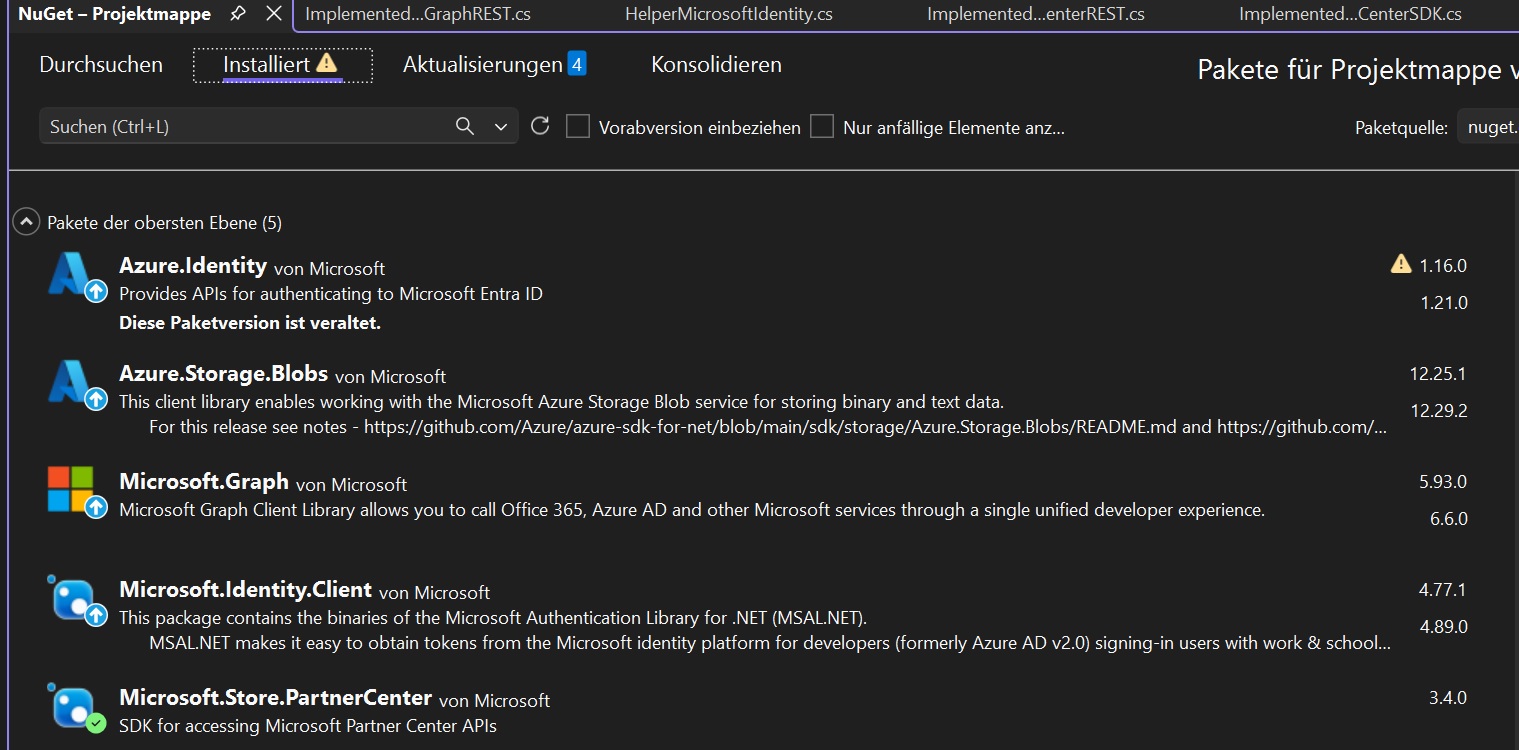Click installed version 1.16.0 of Azure.Identity
The width and height of the screenshot is (1519, 750).
pos(1443,265)
